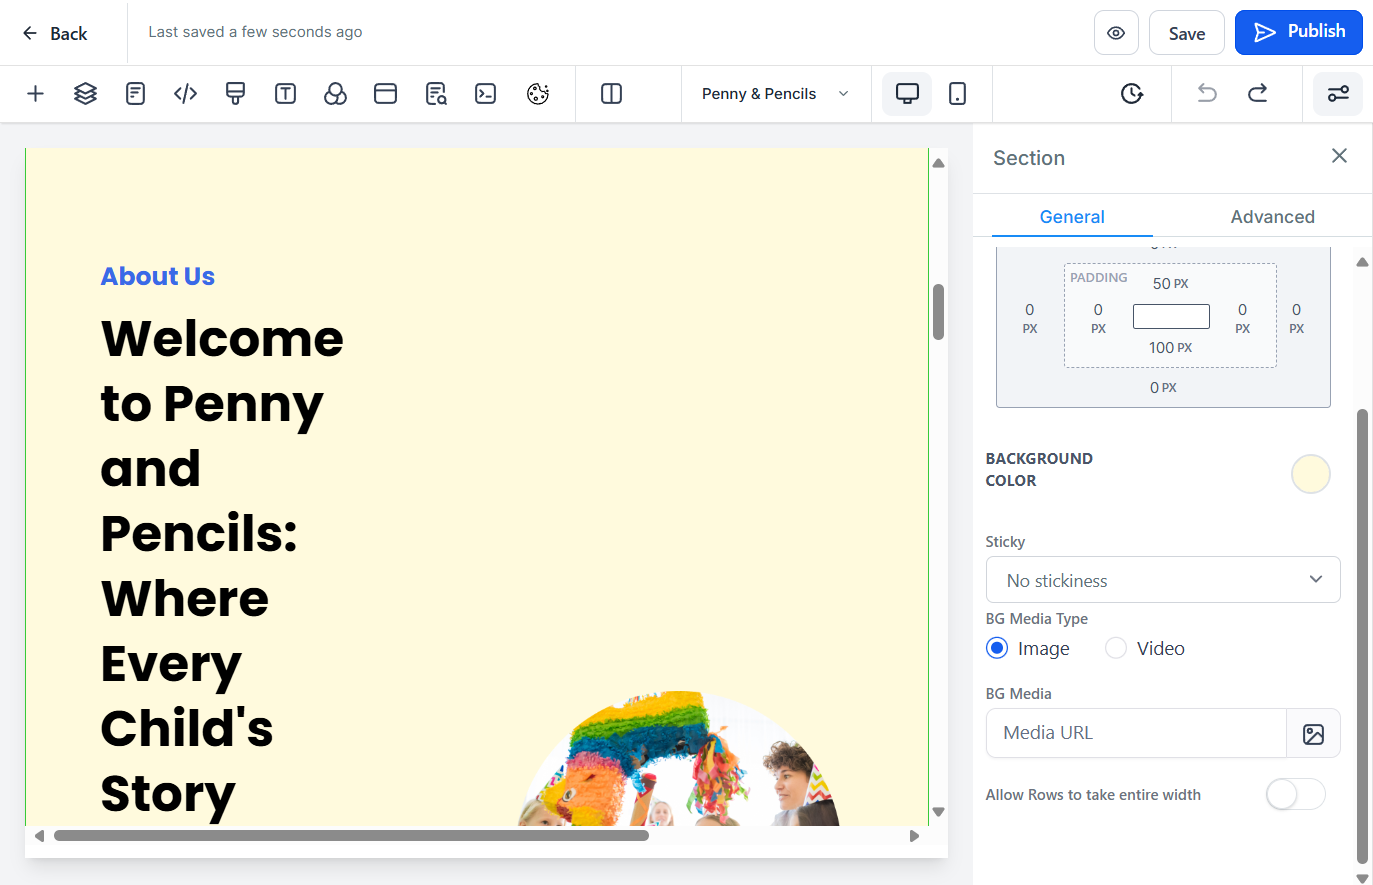Open the typography T icon
The image size is (1373, 885).
coord(286,94)
